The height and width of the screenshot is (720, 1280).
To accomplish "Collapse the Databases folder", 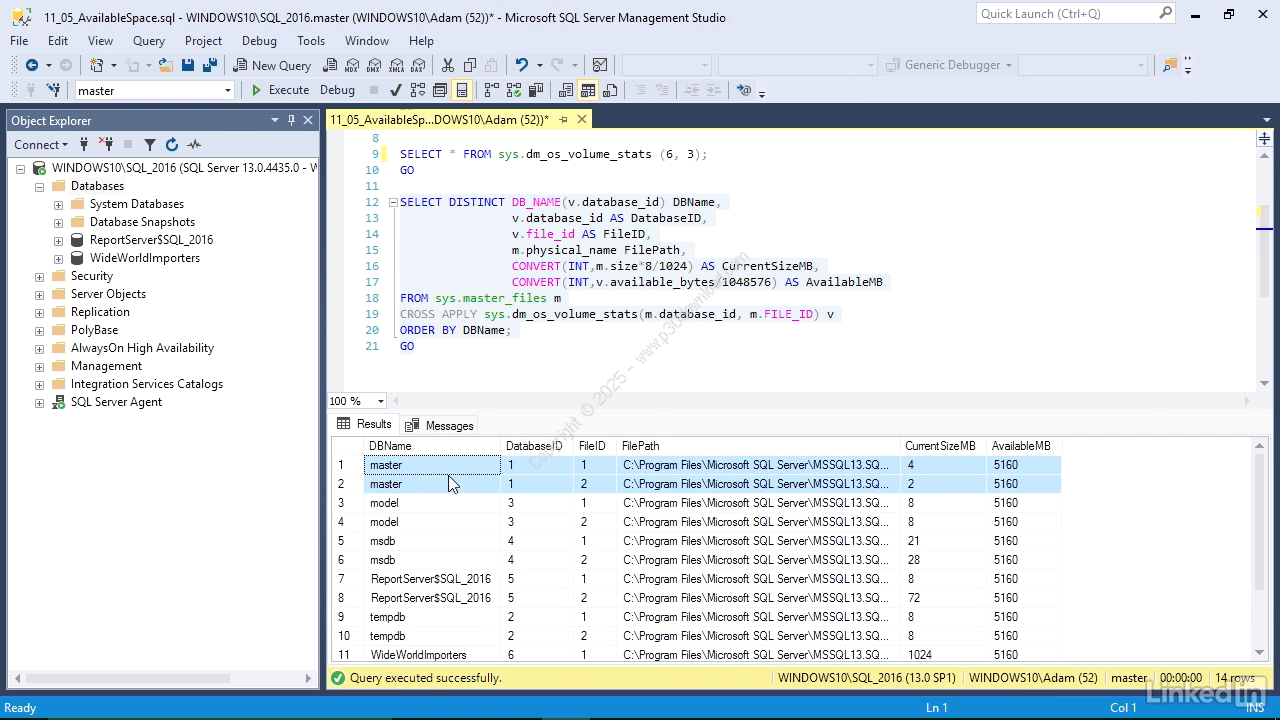I will point(39,186).
